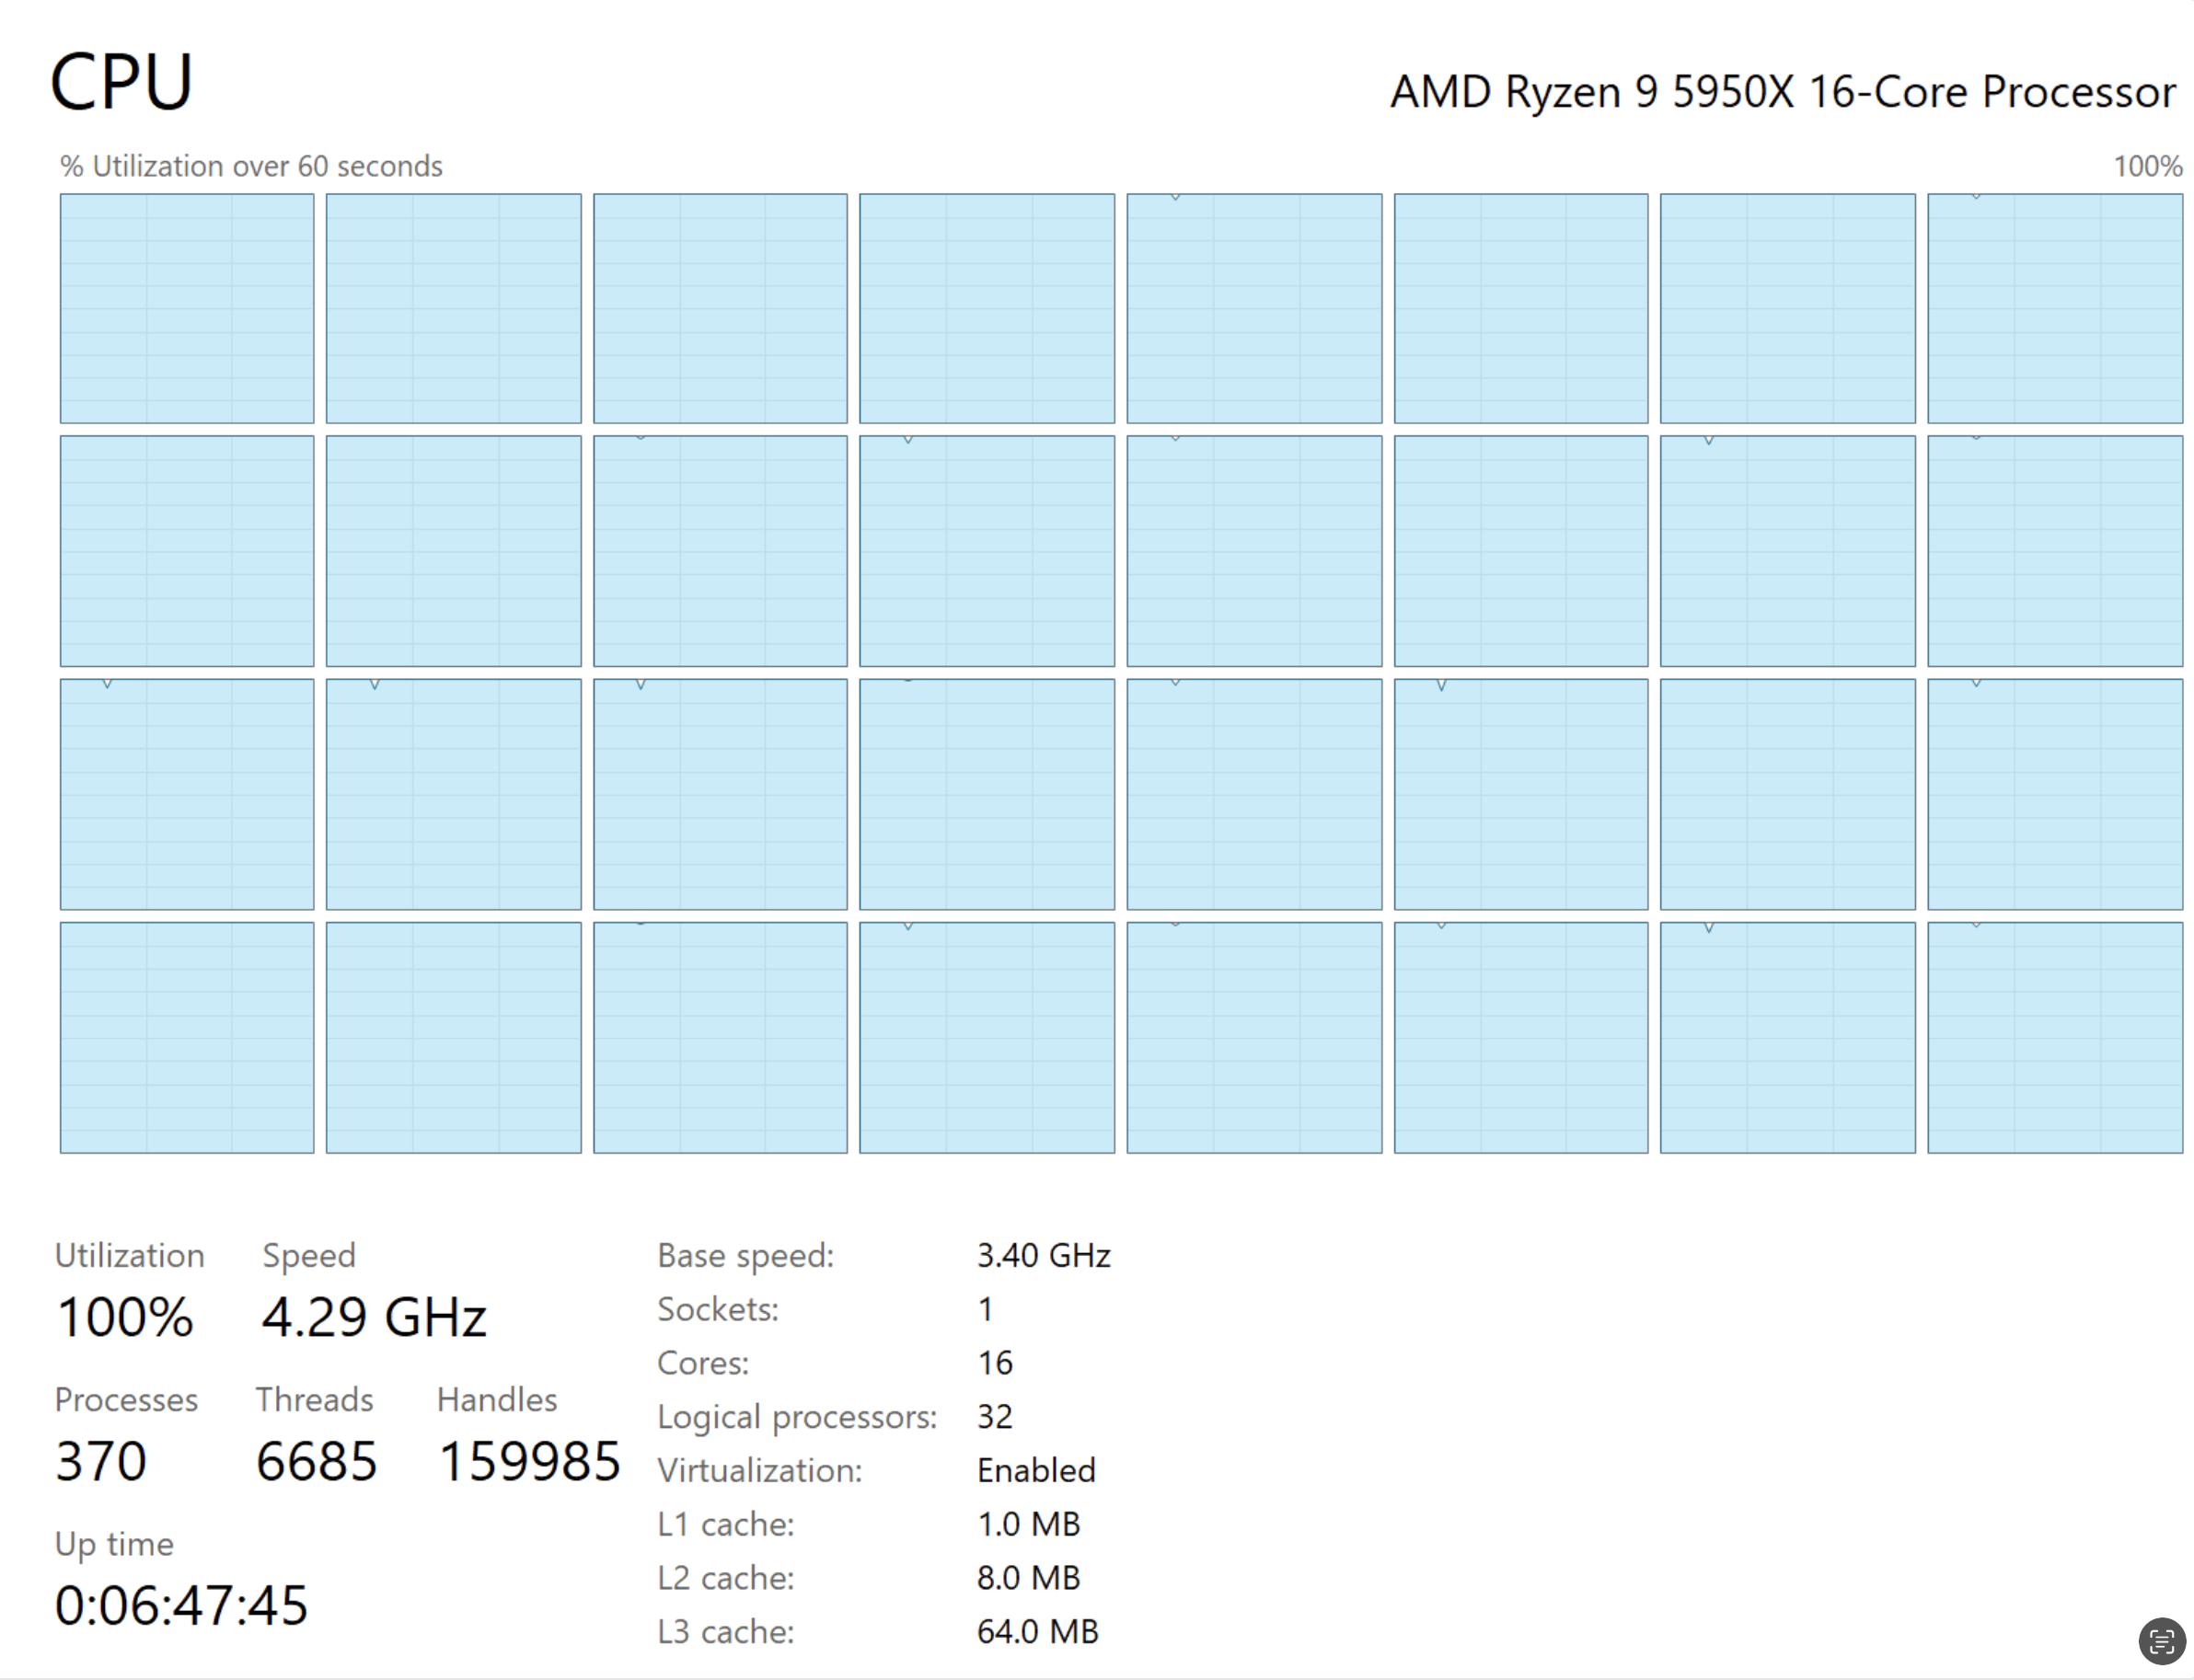Click the Up time value 0:06:47:45
This screenshot has width=2194, height=1680.
pos(181,1605)
